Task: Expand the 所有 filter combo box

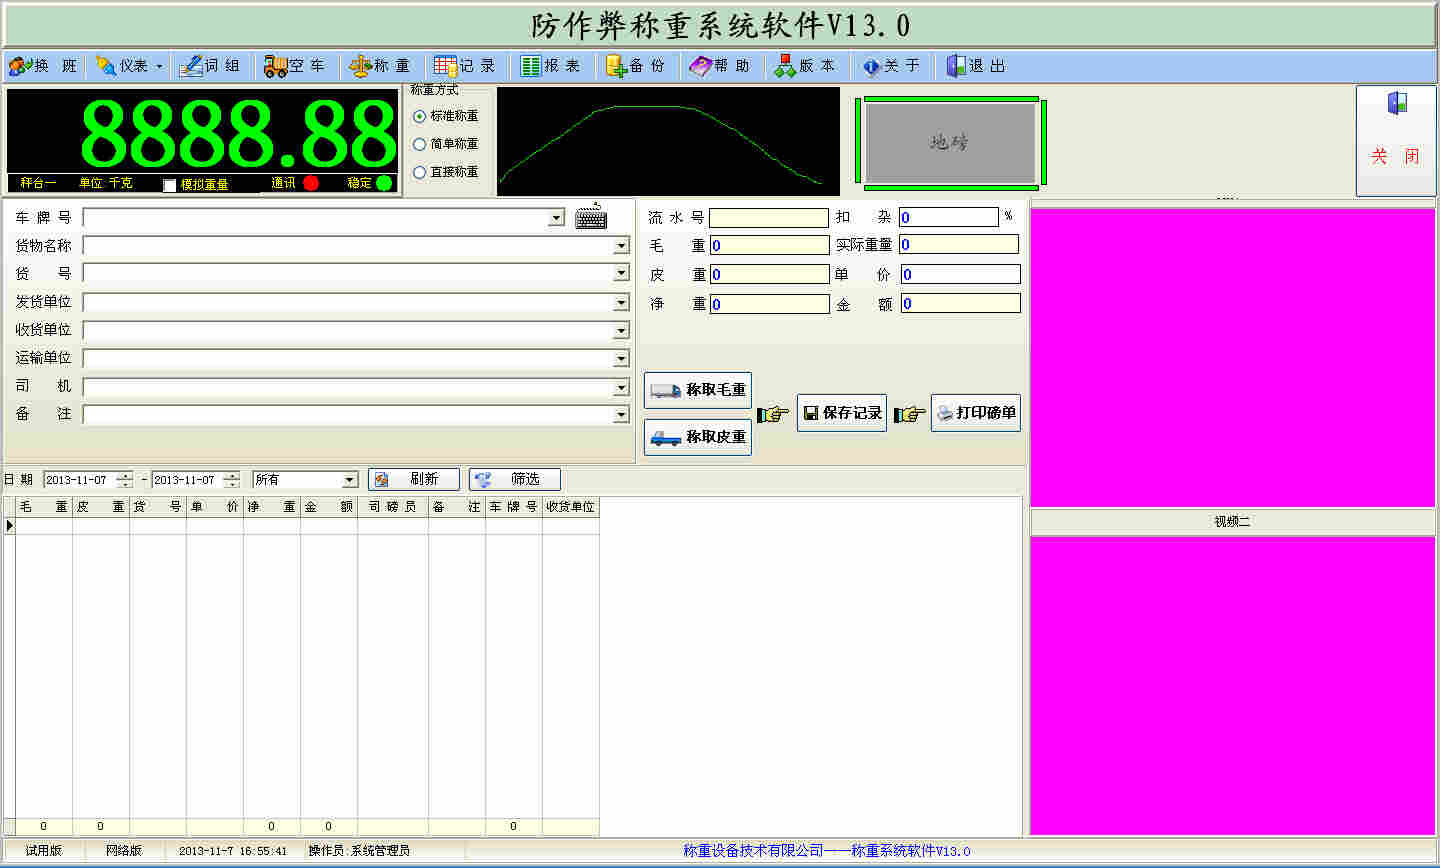Action: pos(349,480)
